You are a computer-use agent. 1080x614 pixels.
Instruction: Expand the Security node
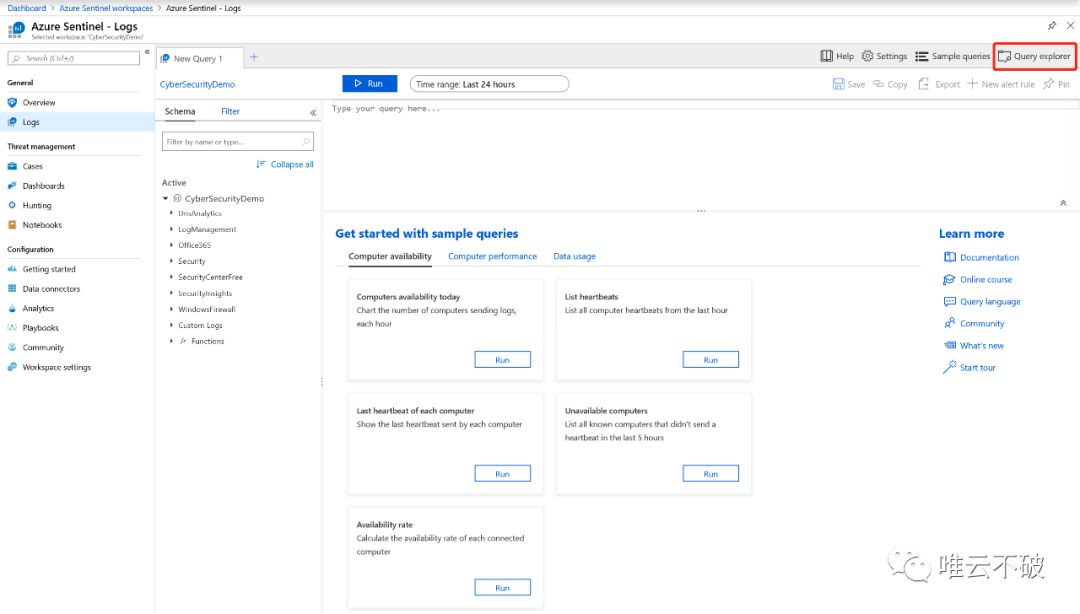(172, 260)
